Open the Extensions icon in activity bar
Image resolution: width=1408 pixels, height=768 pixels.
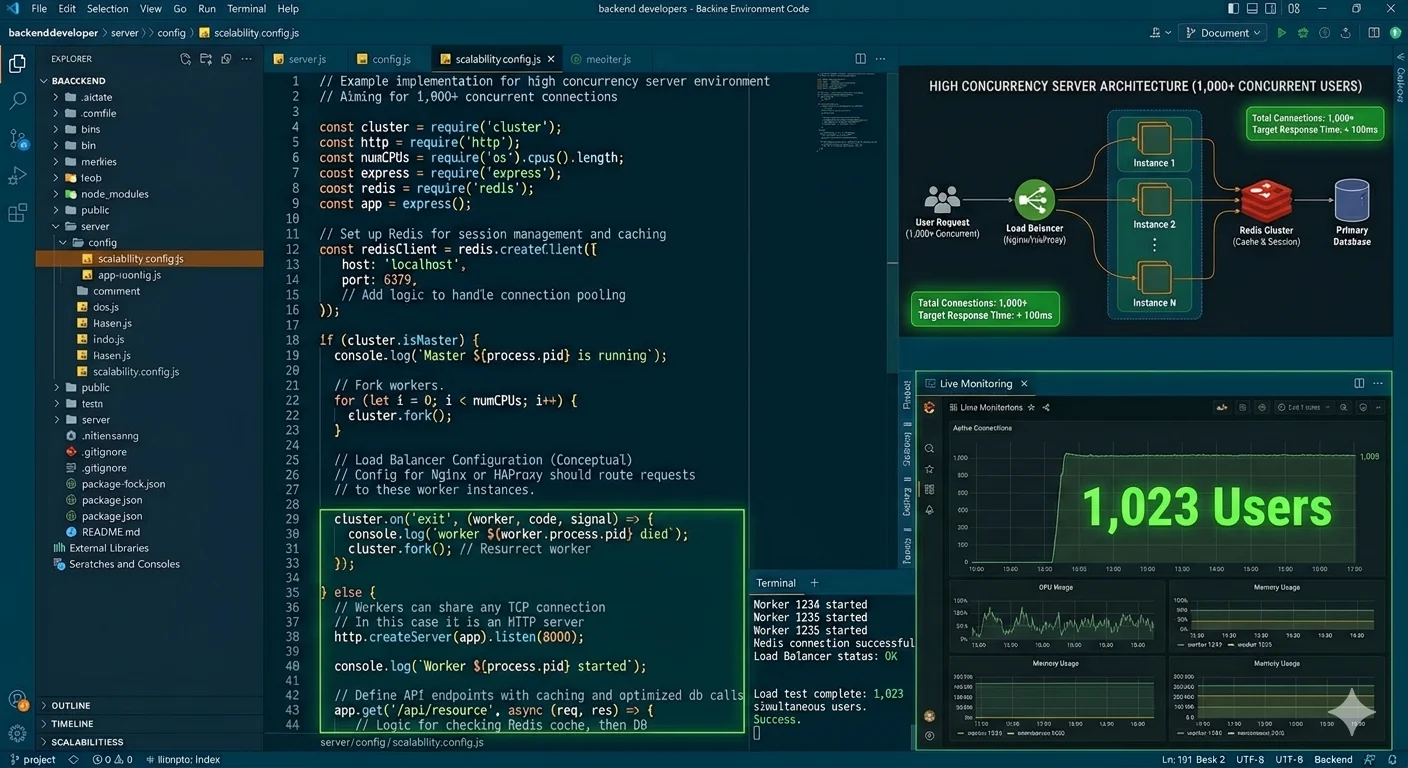(x=17, y=213)
